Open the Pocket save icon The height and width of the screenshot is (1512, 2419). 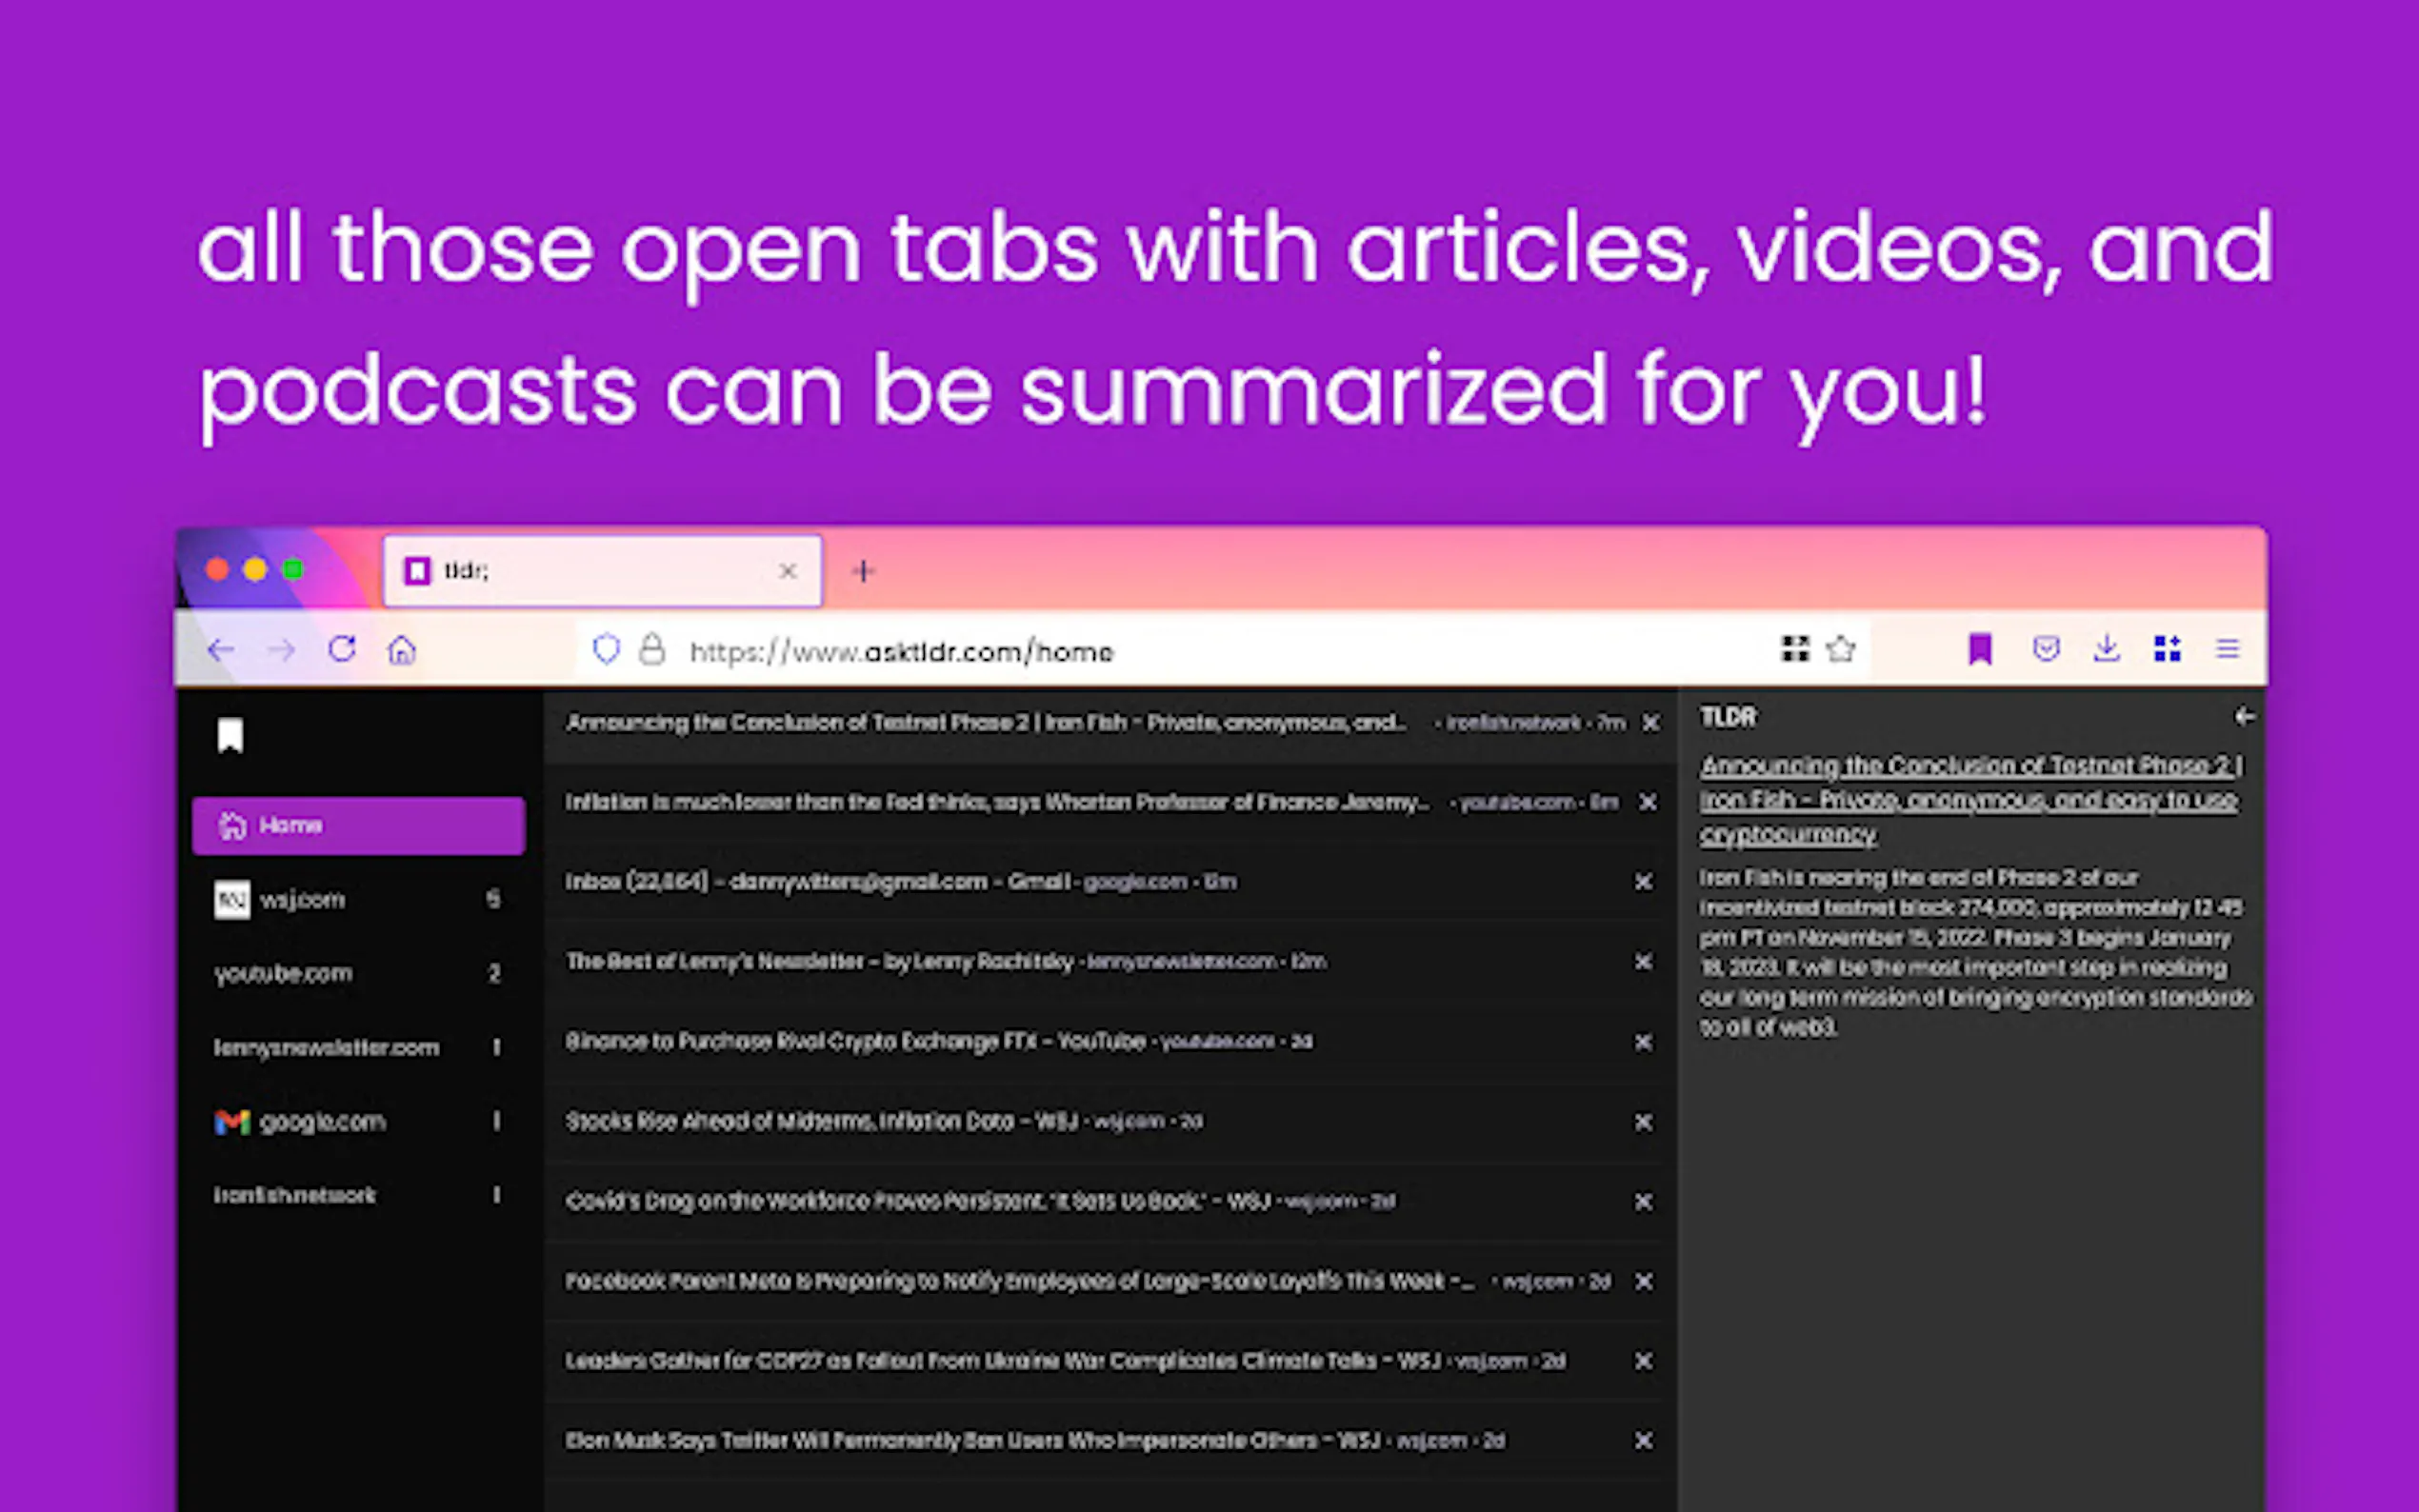tap(2046, 650)
